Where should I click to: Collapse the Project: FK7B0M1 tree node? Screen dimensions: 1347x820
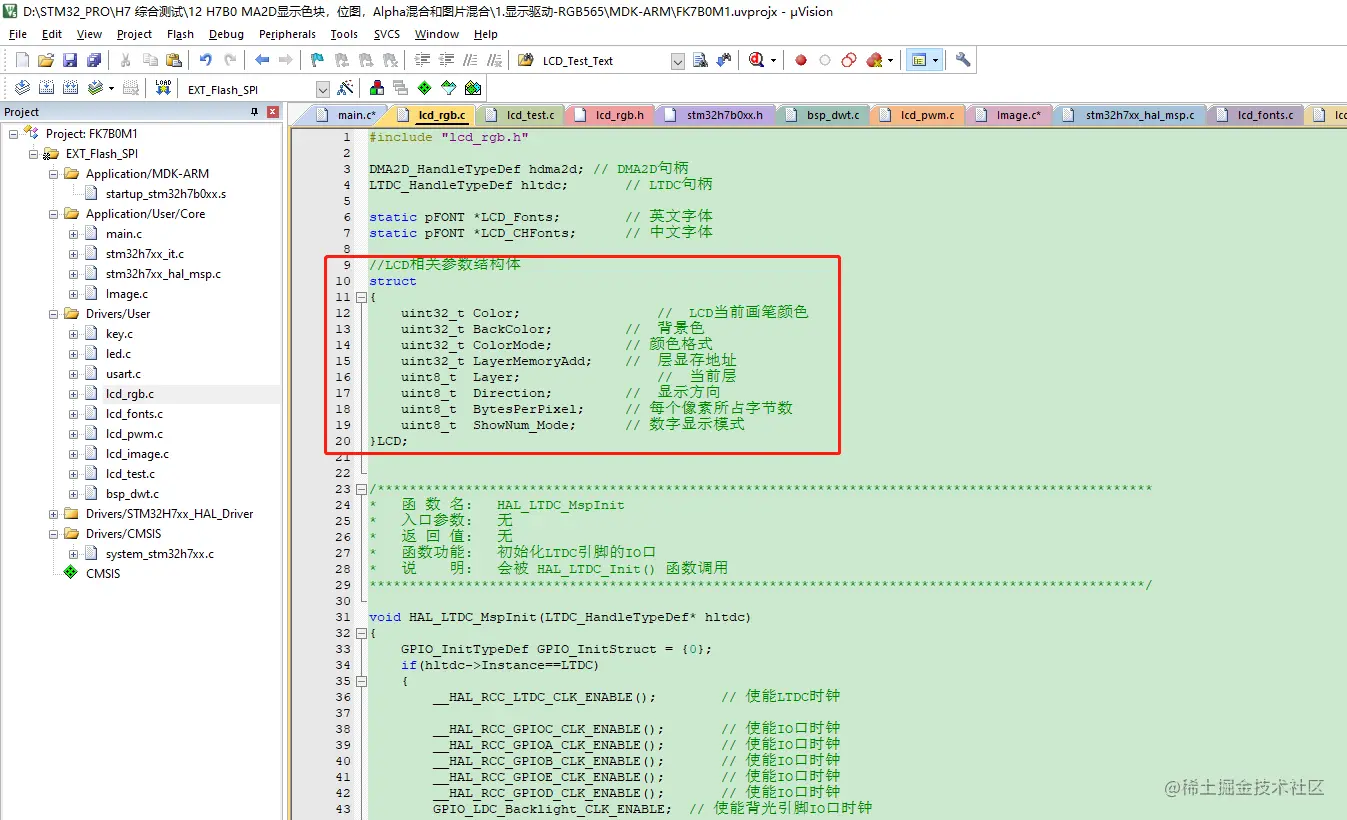point(13,133)
